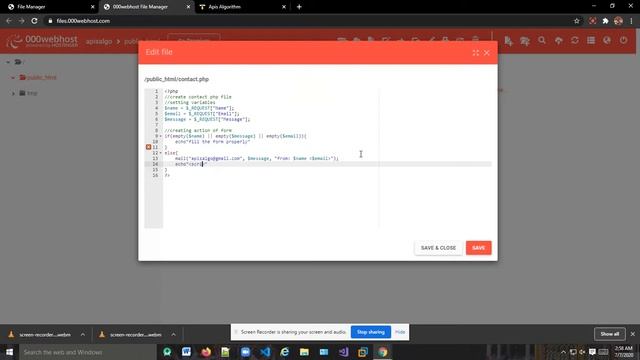This screenshot has width=640, height=360.
Task: Collapse the public_html tree arrow
Action: click(x=13, y=78)
